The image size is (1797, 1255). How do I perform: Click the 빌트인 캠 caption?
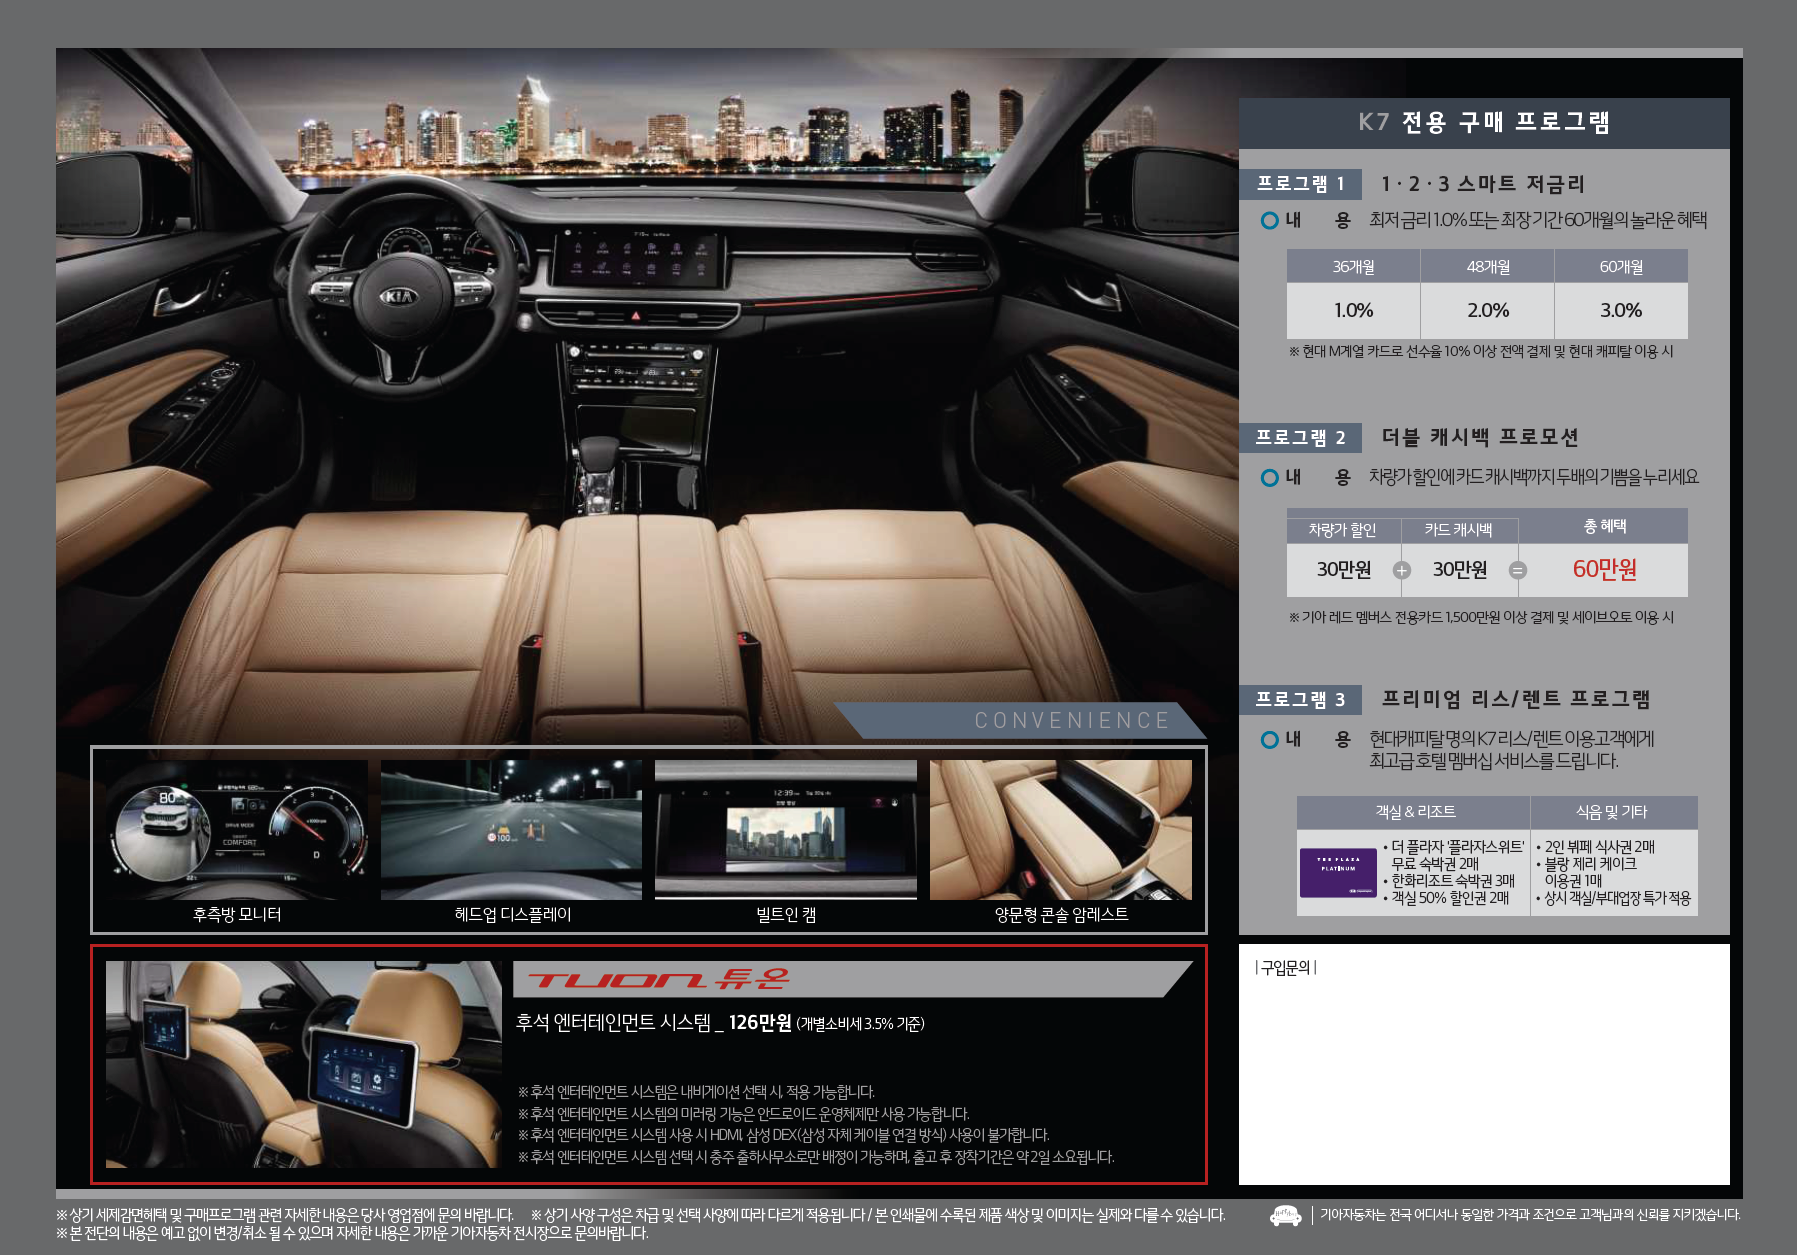pyautogui.click(x=786, y=914)
